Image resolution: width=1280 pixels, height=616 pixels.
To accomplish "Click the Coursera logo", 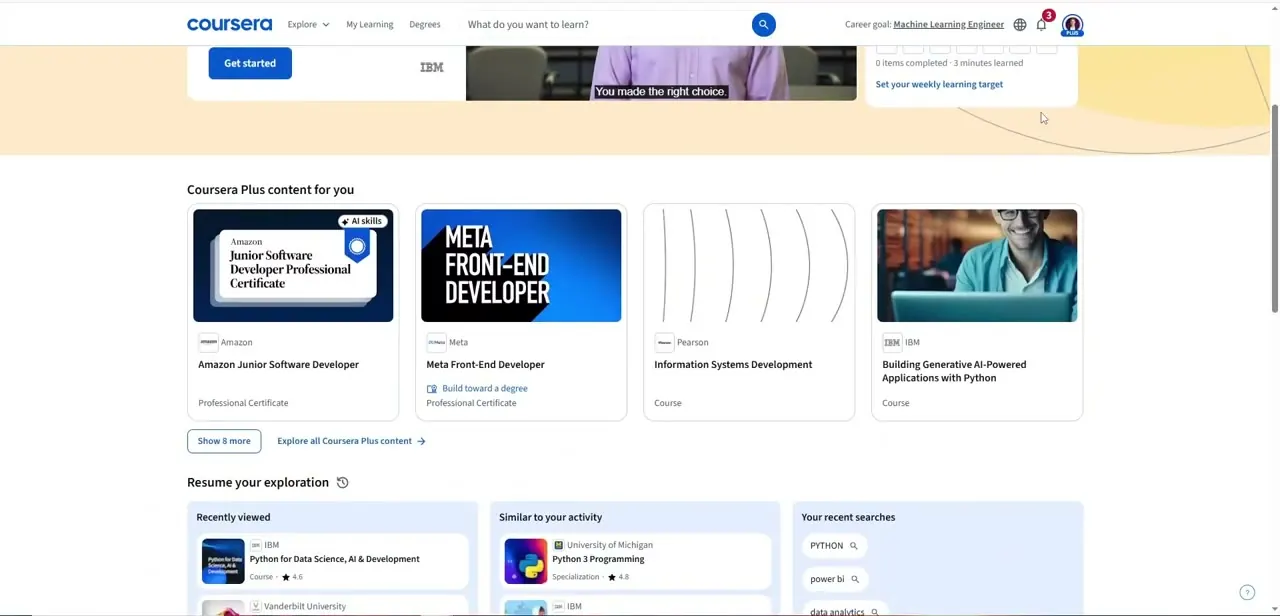I will tap(229, 24).
